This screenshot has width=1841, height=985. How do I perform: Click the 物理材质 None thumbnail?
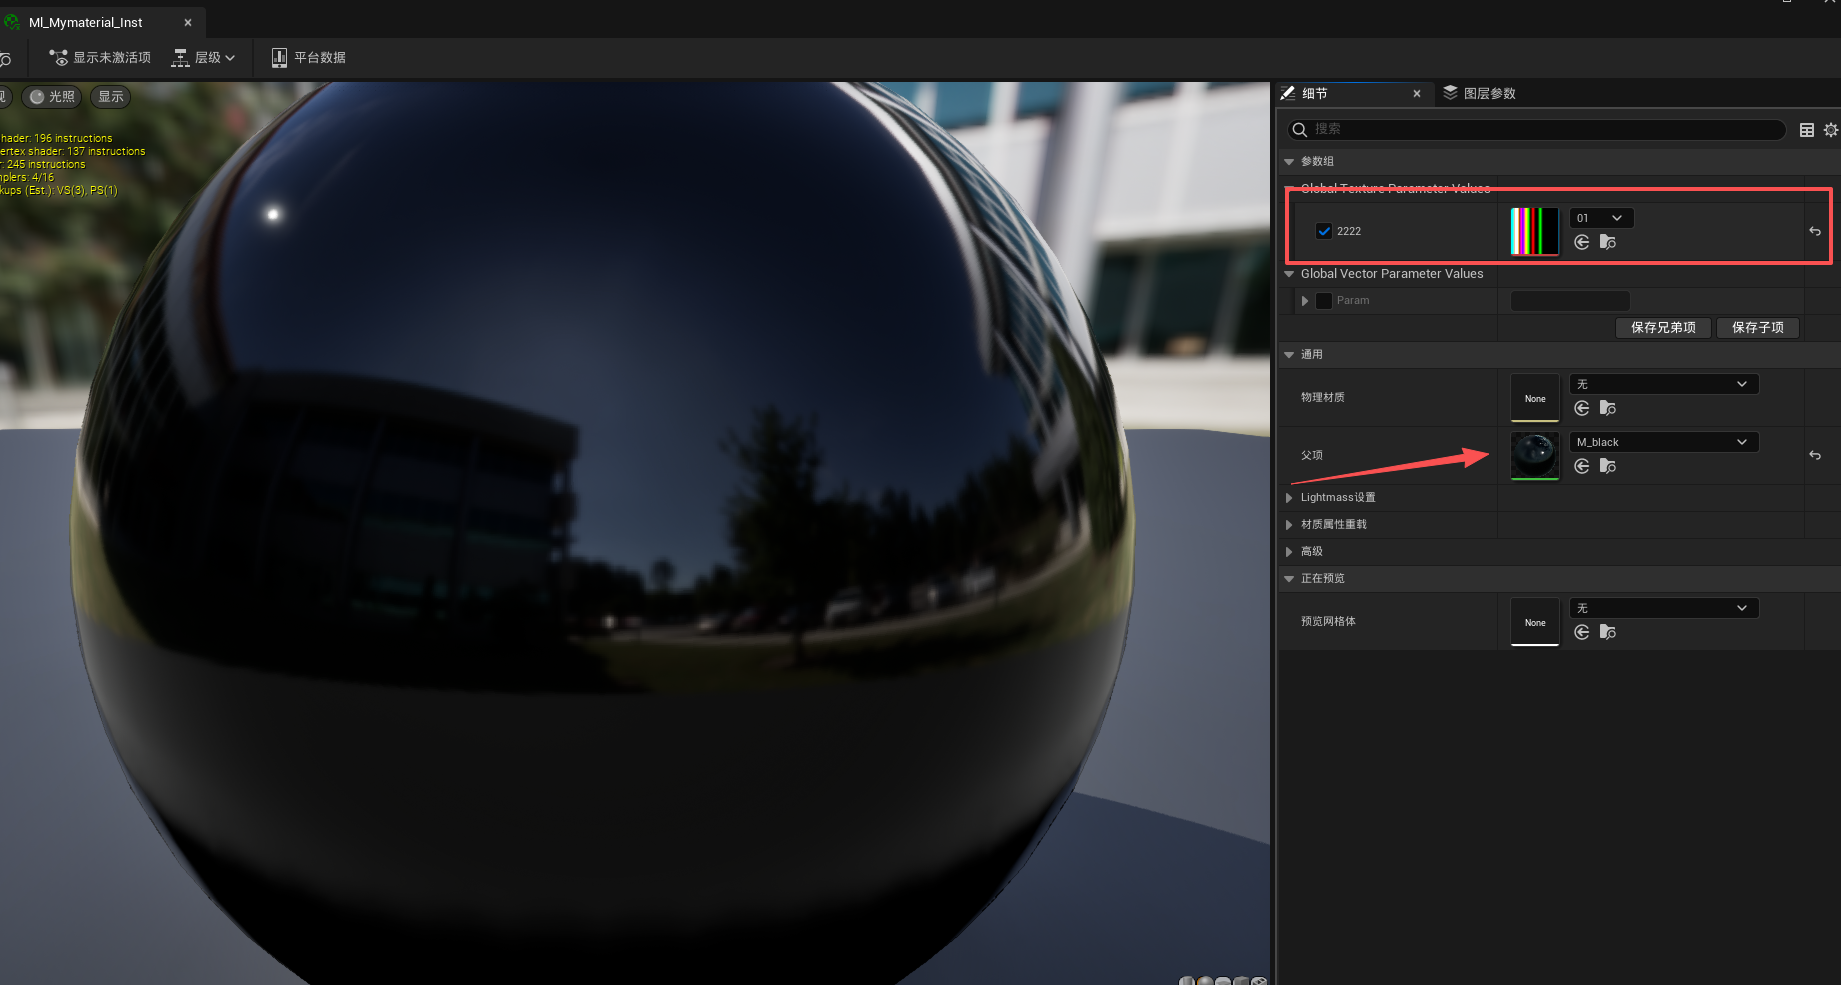[x=1535, y=398]
